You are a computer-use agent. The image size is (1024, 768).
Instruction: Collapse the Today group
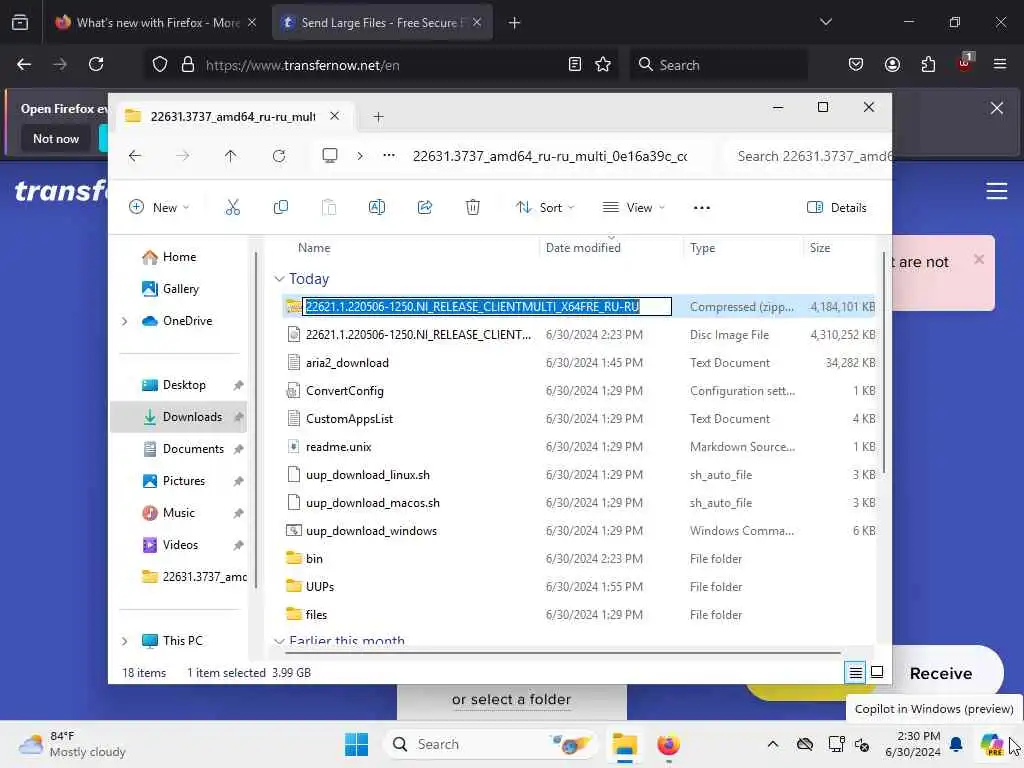[x=280, y=279]
